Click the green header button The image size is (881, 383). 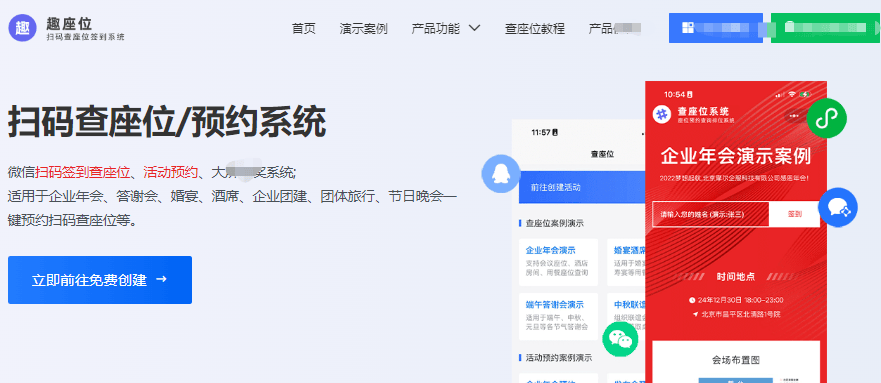click(x=825, y=28)
